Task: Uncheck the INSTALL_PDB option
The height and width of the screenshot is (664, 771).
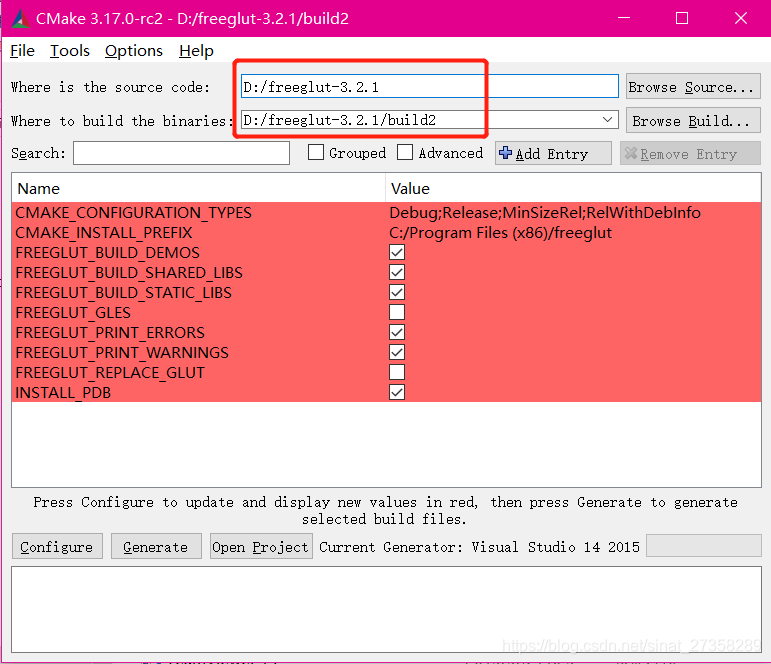Action: click(x=397, y=392)
